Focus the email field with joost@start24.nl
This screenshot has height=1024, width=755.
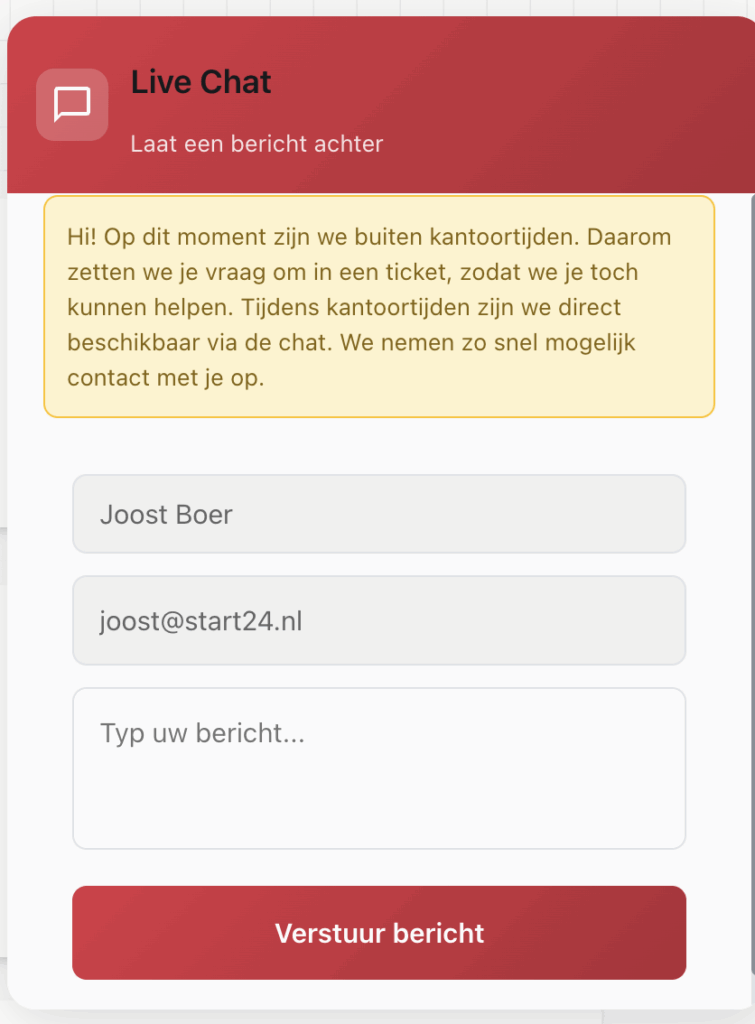[x=378, y=621]
